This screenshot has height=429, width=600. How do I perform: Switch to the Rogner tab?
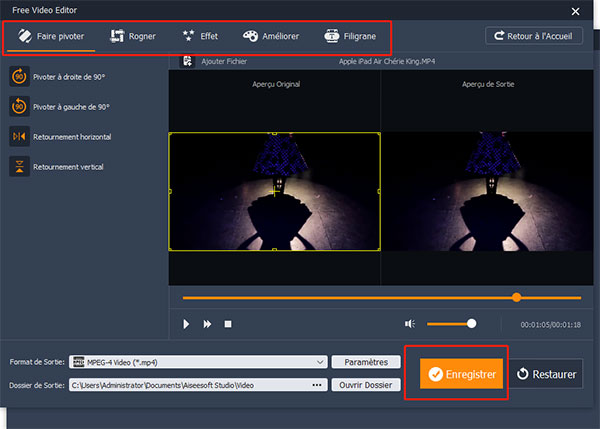coord(133,36)
